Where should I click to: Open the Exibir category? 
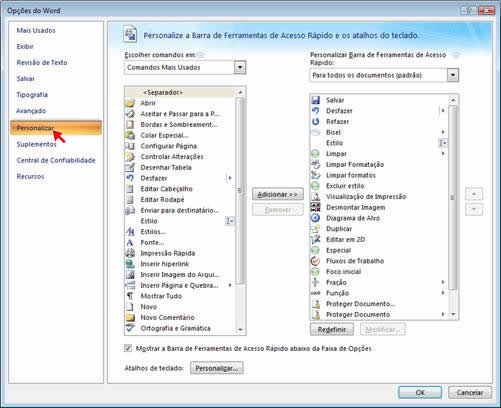25,46
